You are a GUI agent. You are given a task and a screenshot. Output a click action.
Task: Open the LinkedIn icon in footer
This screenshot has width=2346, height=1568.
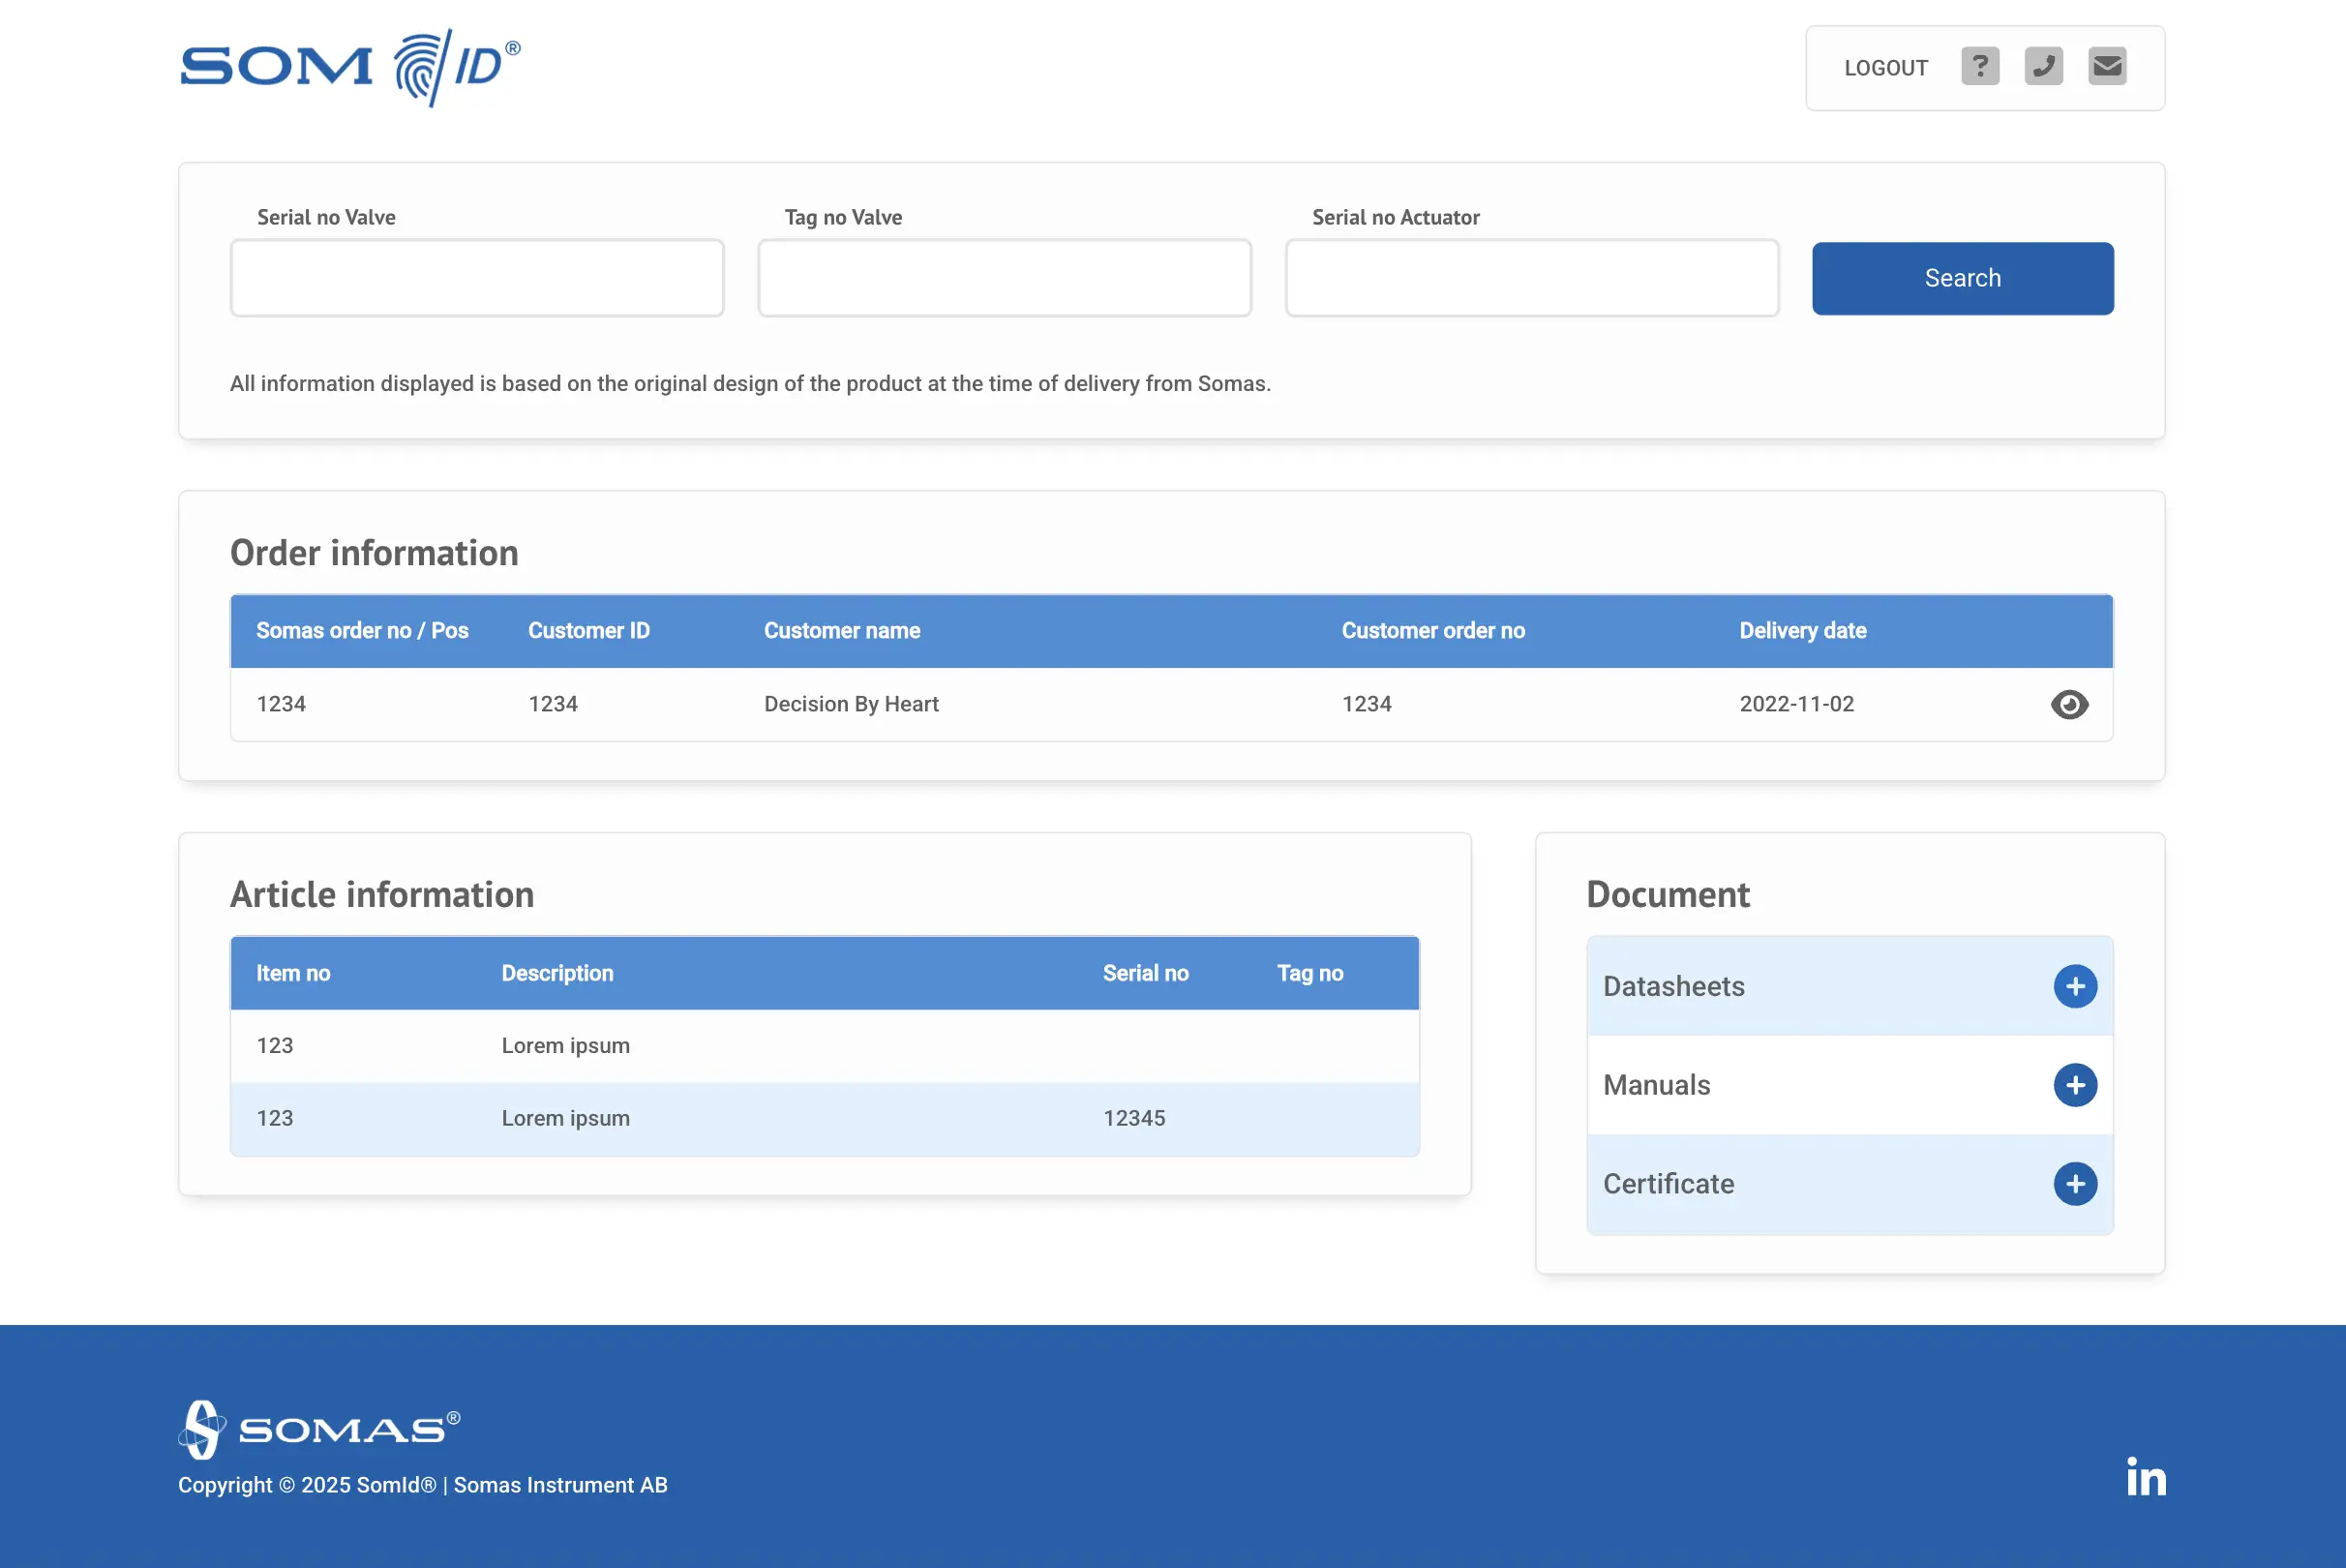pos(2146,1477)
